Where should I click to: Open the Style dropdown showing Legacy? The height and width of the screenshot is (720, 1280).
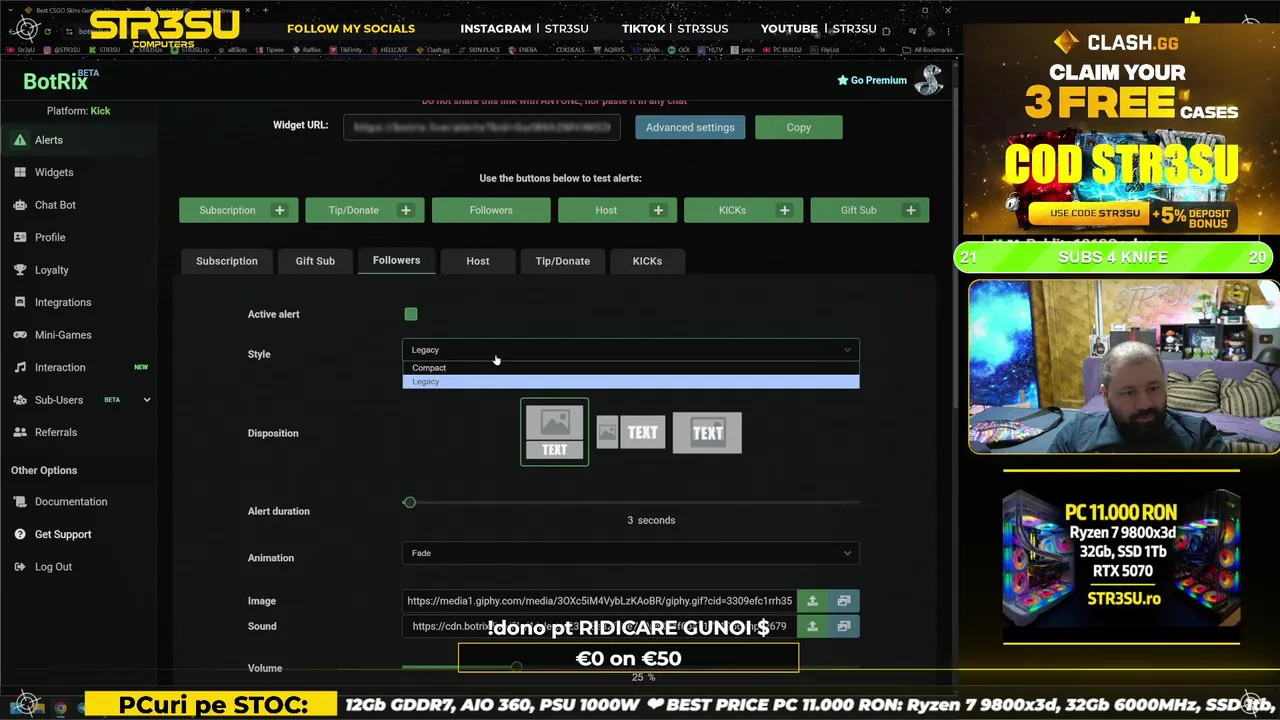point(631,350)
